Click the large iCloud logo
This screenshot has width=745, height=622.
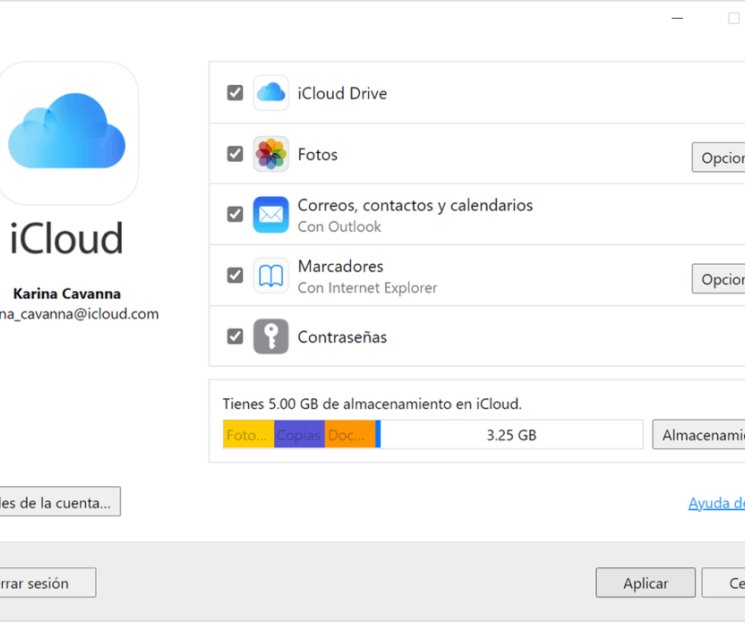click(x=67, y=133)
